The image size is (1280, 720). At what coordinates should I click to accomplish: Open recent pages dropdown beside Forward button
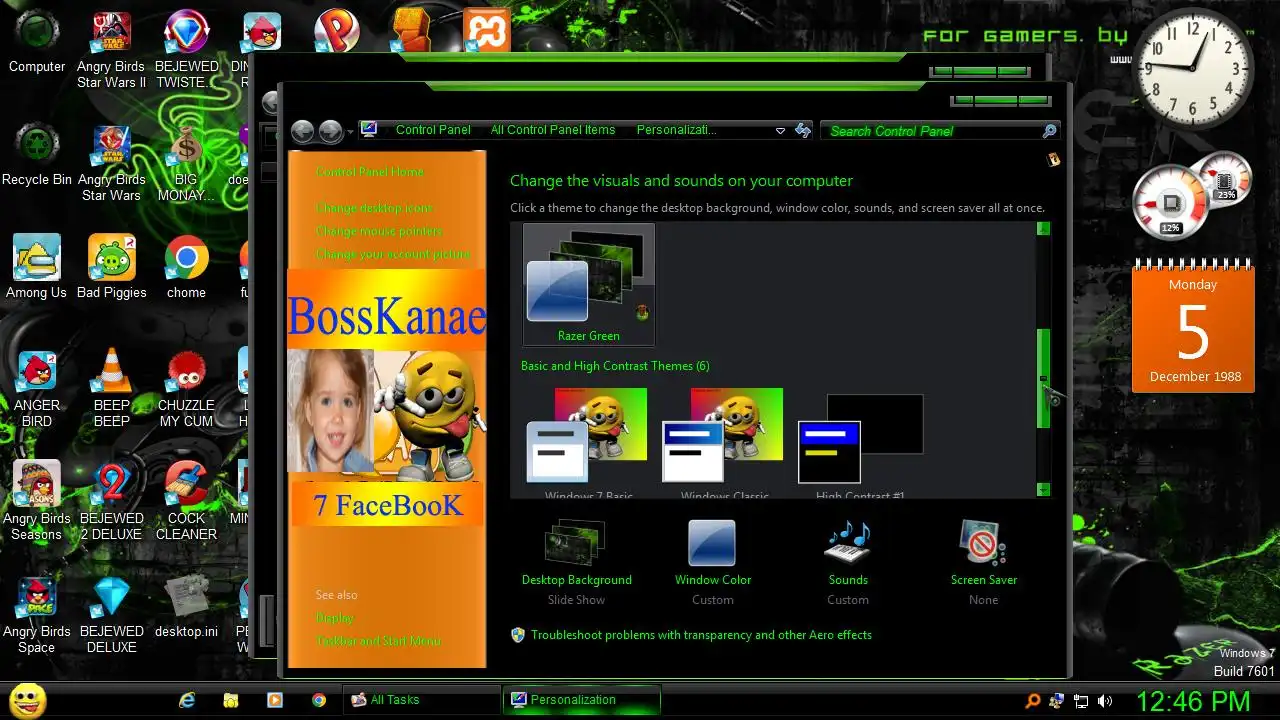pos(350,132)
